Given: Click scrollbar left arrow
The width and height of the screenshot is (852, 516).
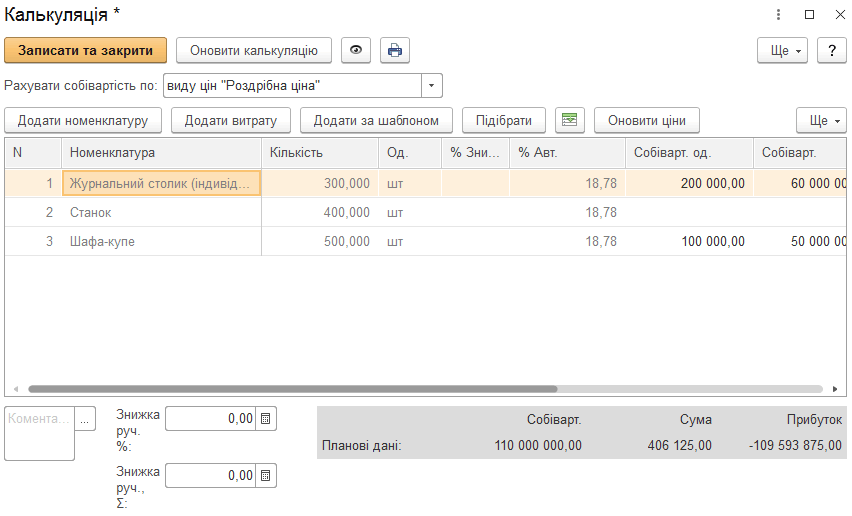Looking at the screenshot, I should pos(16,389).
